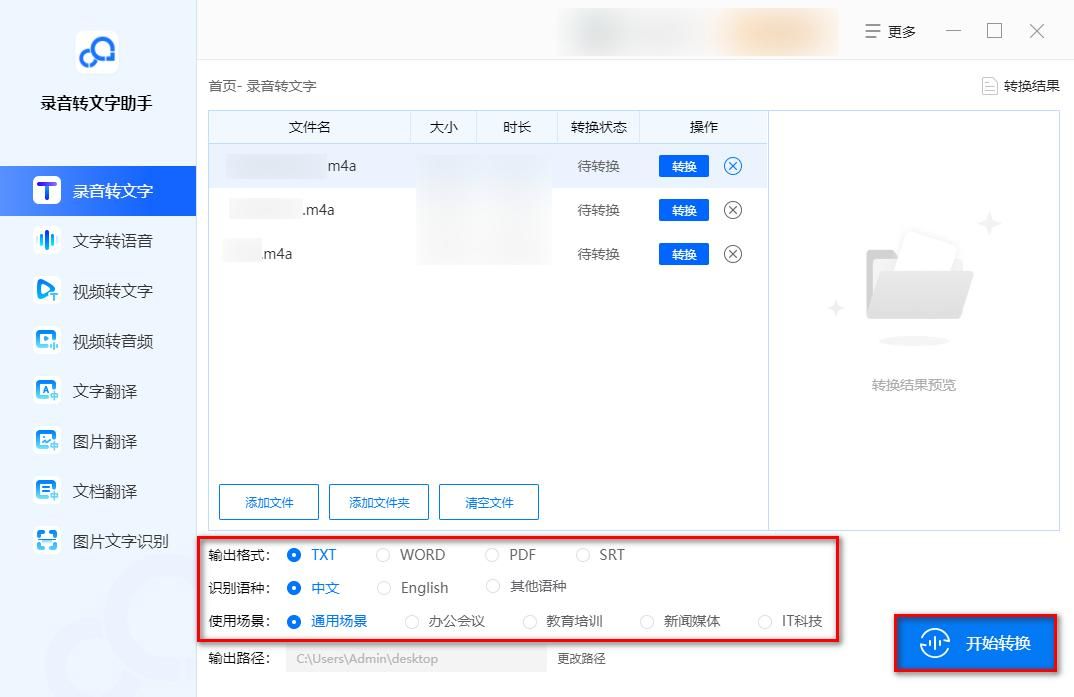Click the 时长 column header

[516, 127]
